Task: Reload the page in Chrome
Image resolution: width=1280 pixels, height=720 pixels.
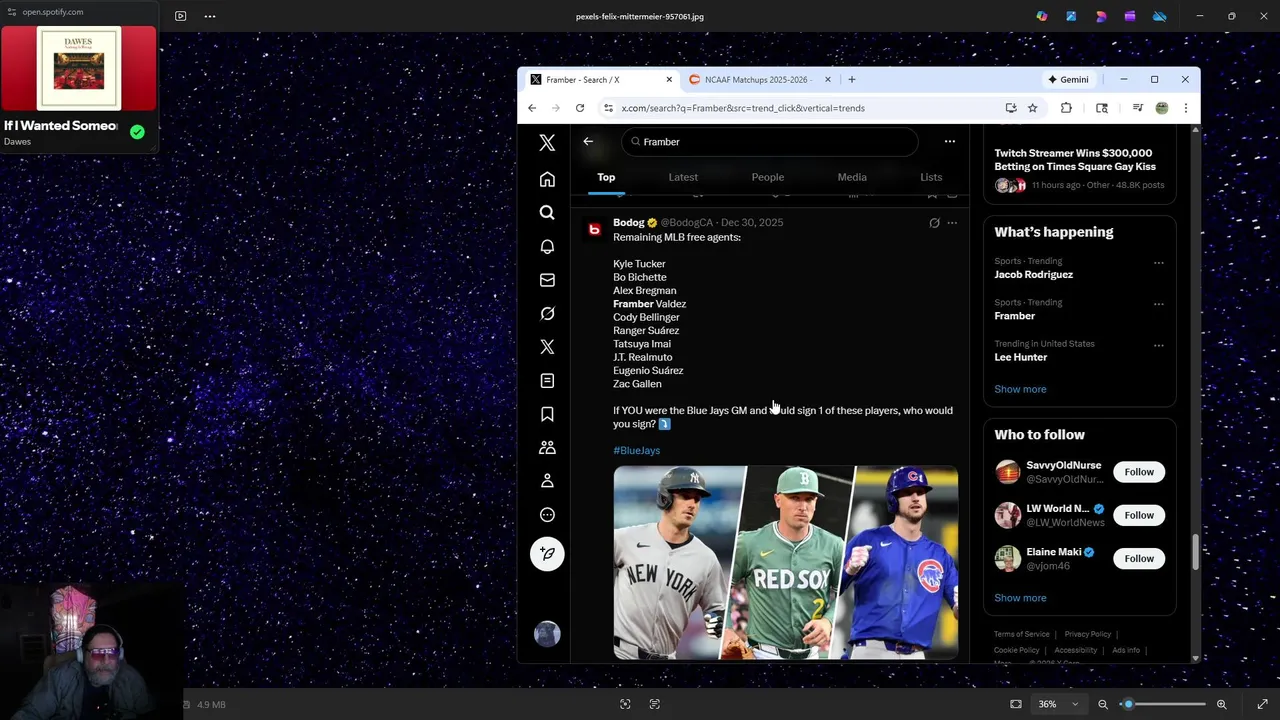Action: coord(580,108)
